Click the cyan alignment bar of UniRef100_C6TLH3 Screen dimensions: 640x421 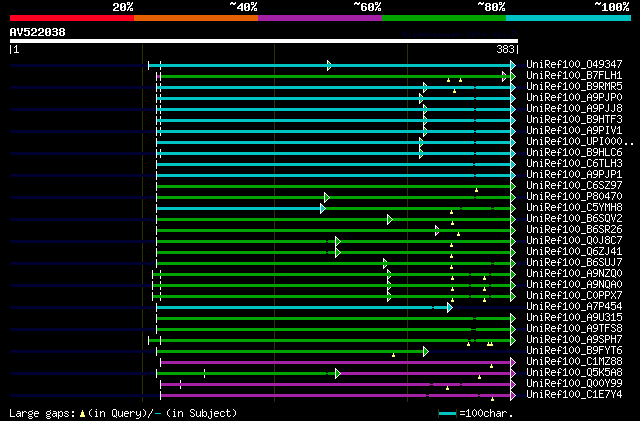click(x=334, y=165)
